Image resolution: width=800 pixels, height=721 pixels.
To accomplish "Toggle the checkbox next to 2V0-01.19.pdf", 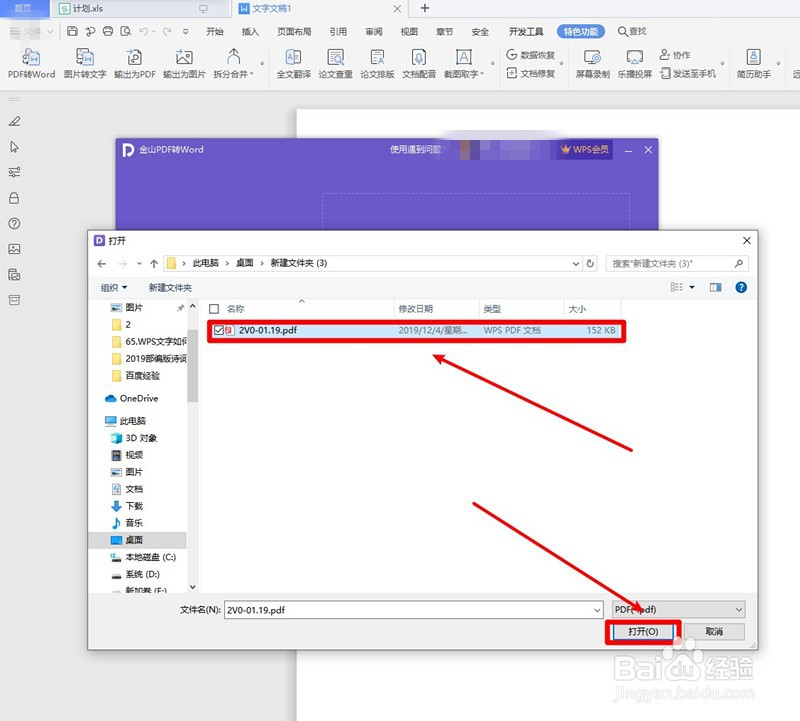I will [219, 330].
